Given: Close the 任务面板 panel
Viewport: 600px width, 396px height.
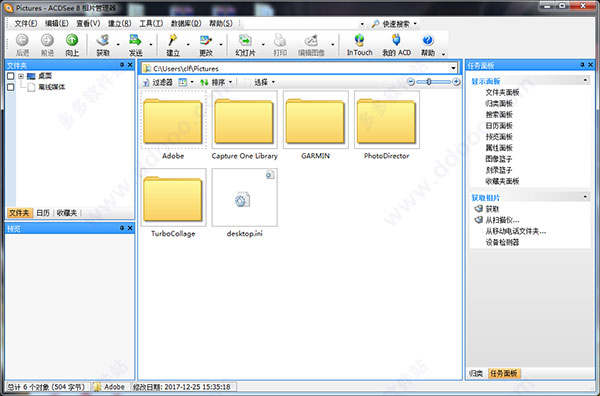Looking at the screenshot, I should (x=590, y=65).
